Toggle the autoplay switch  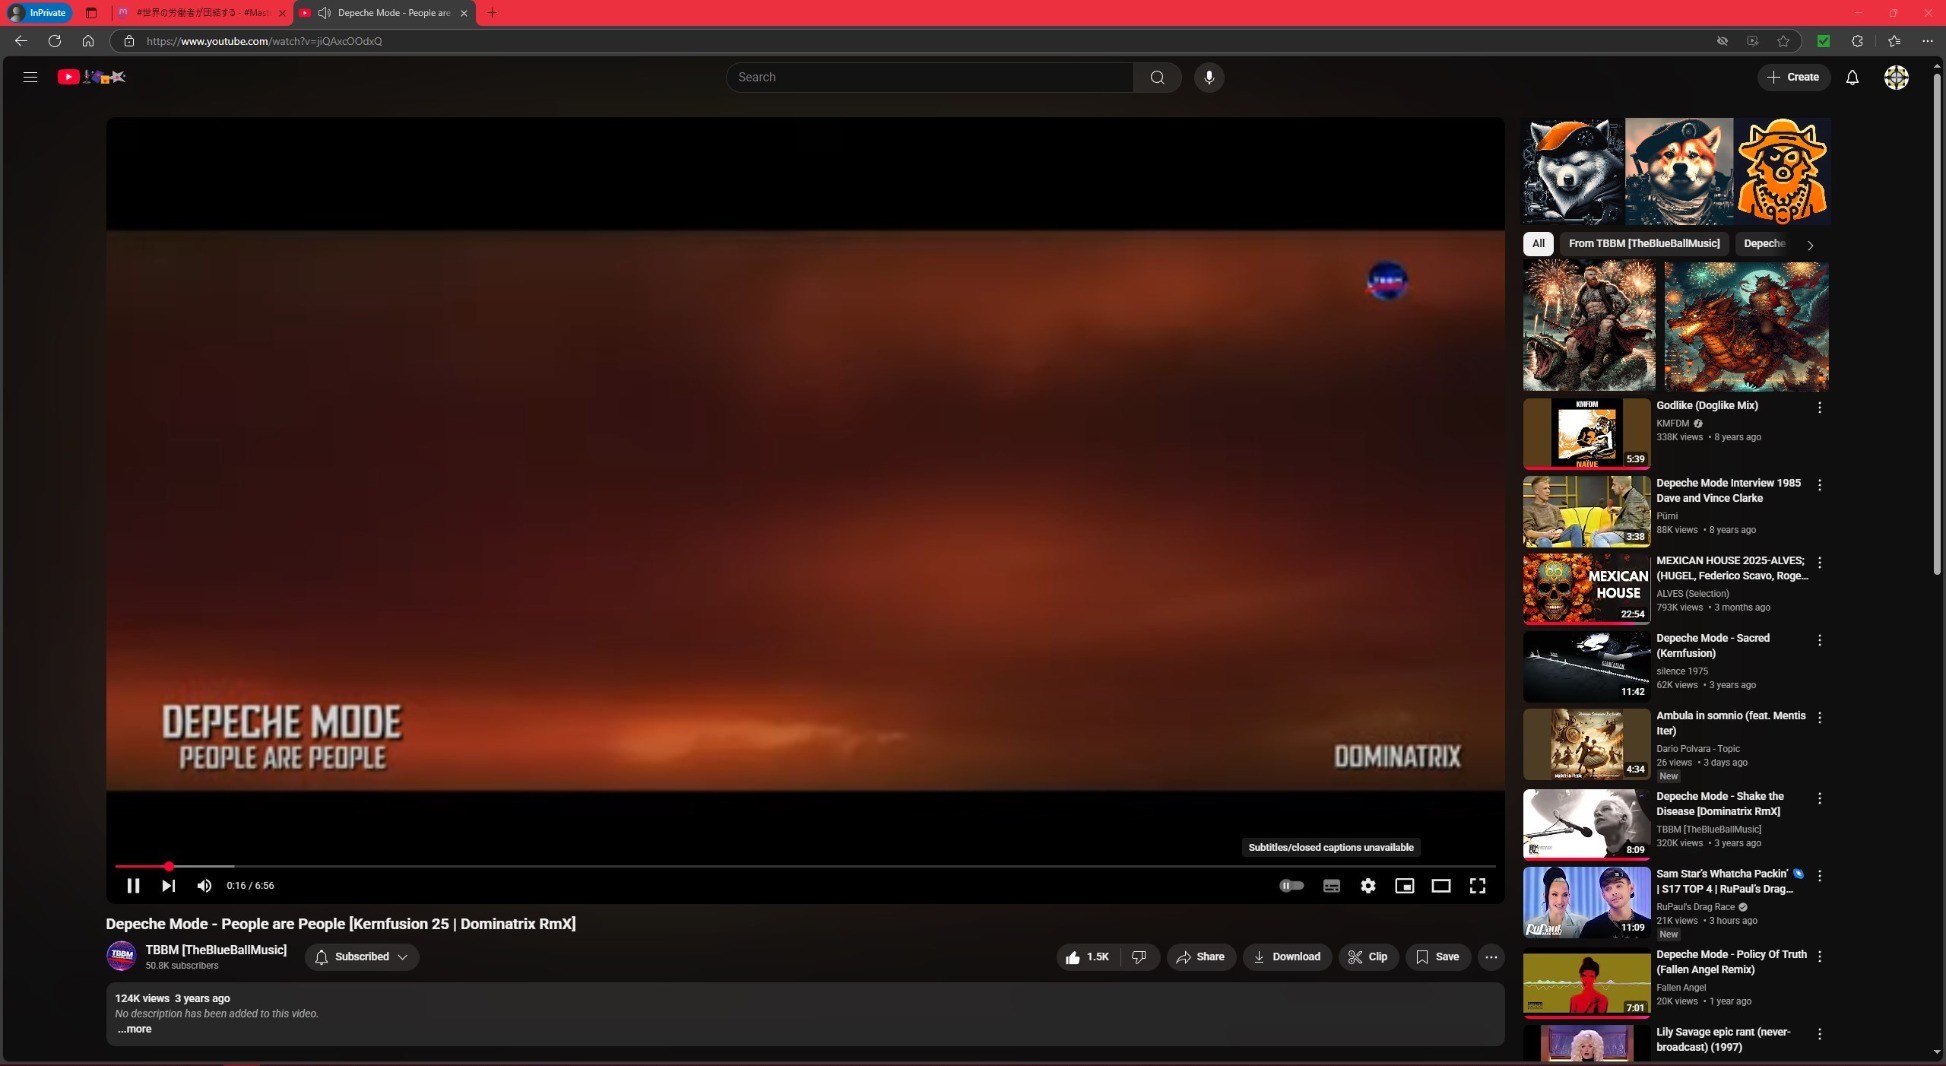pyautogui.click(x=1291, y=886)
